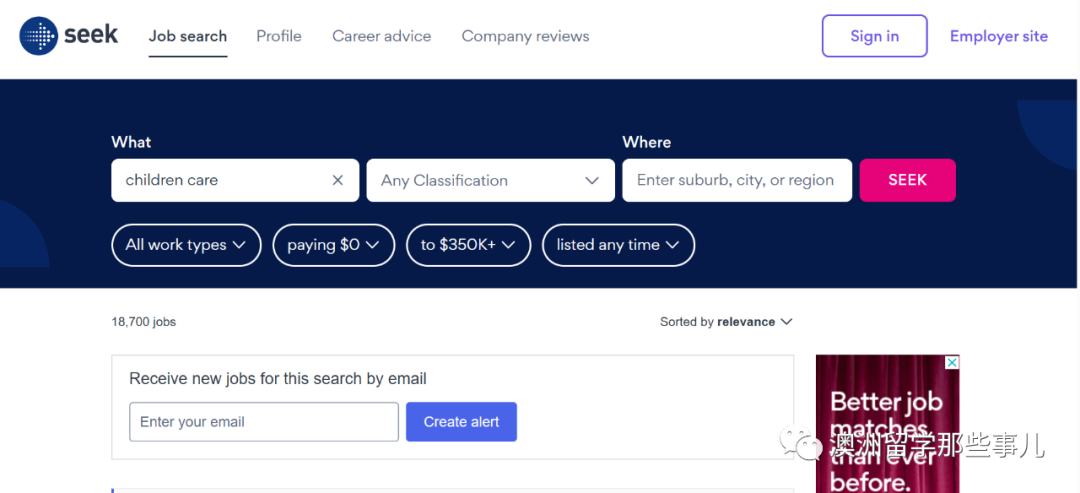Open the Career advice tab
The width and height of the screenshot is (1080, 493).
click(x=382, y=36)
